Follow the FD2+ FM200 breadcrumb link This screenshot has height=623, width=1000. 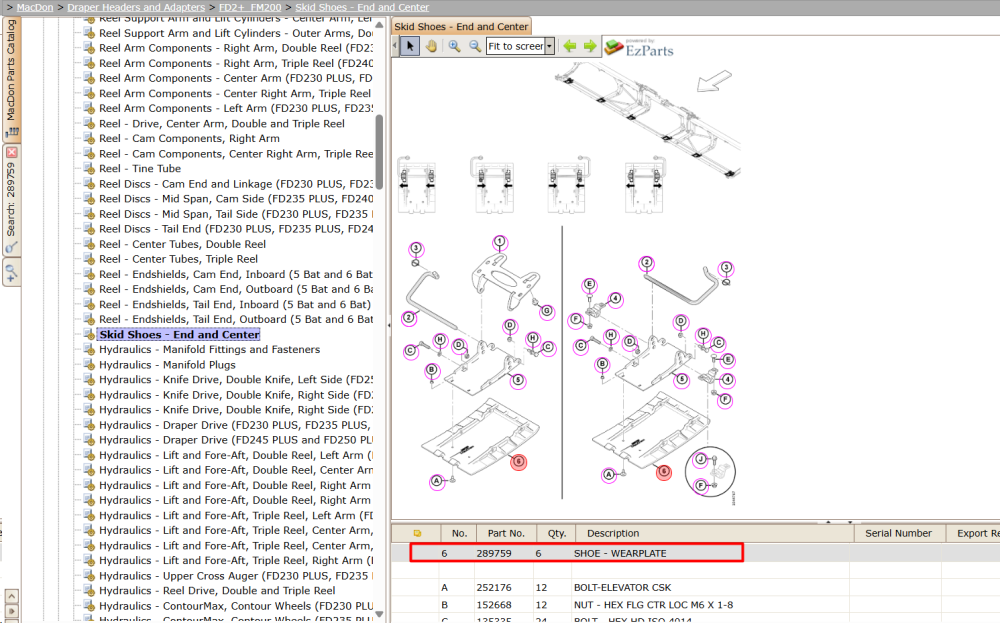click(250, 7)
